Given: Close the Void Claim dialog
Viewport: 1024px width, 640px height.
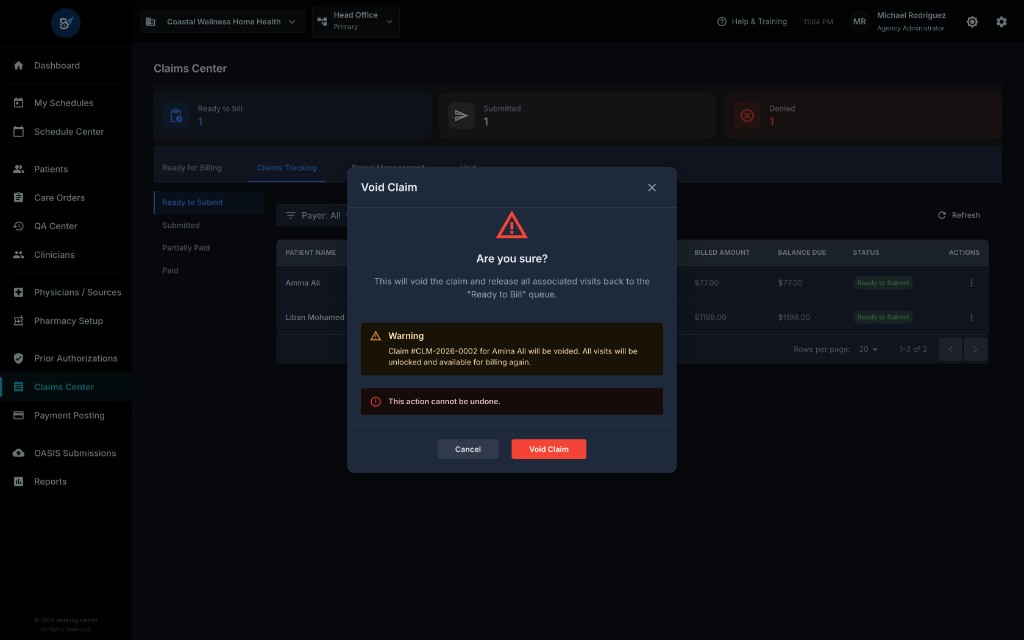Looking at the screenshot, I should (652, 187).
